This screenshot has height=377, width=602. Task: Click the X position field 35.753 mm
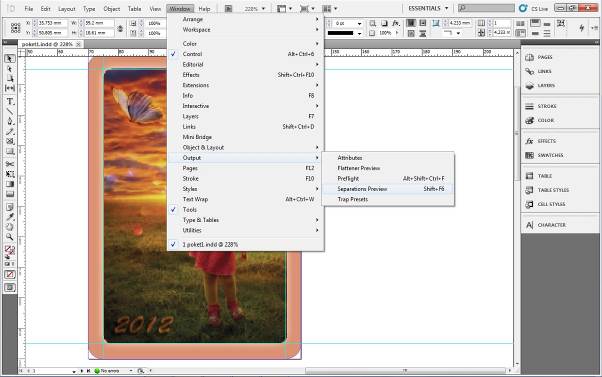(53, 23)
